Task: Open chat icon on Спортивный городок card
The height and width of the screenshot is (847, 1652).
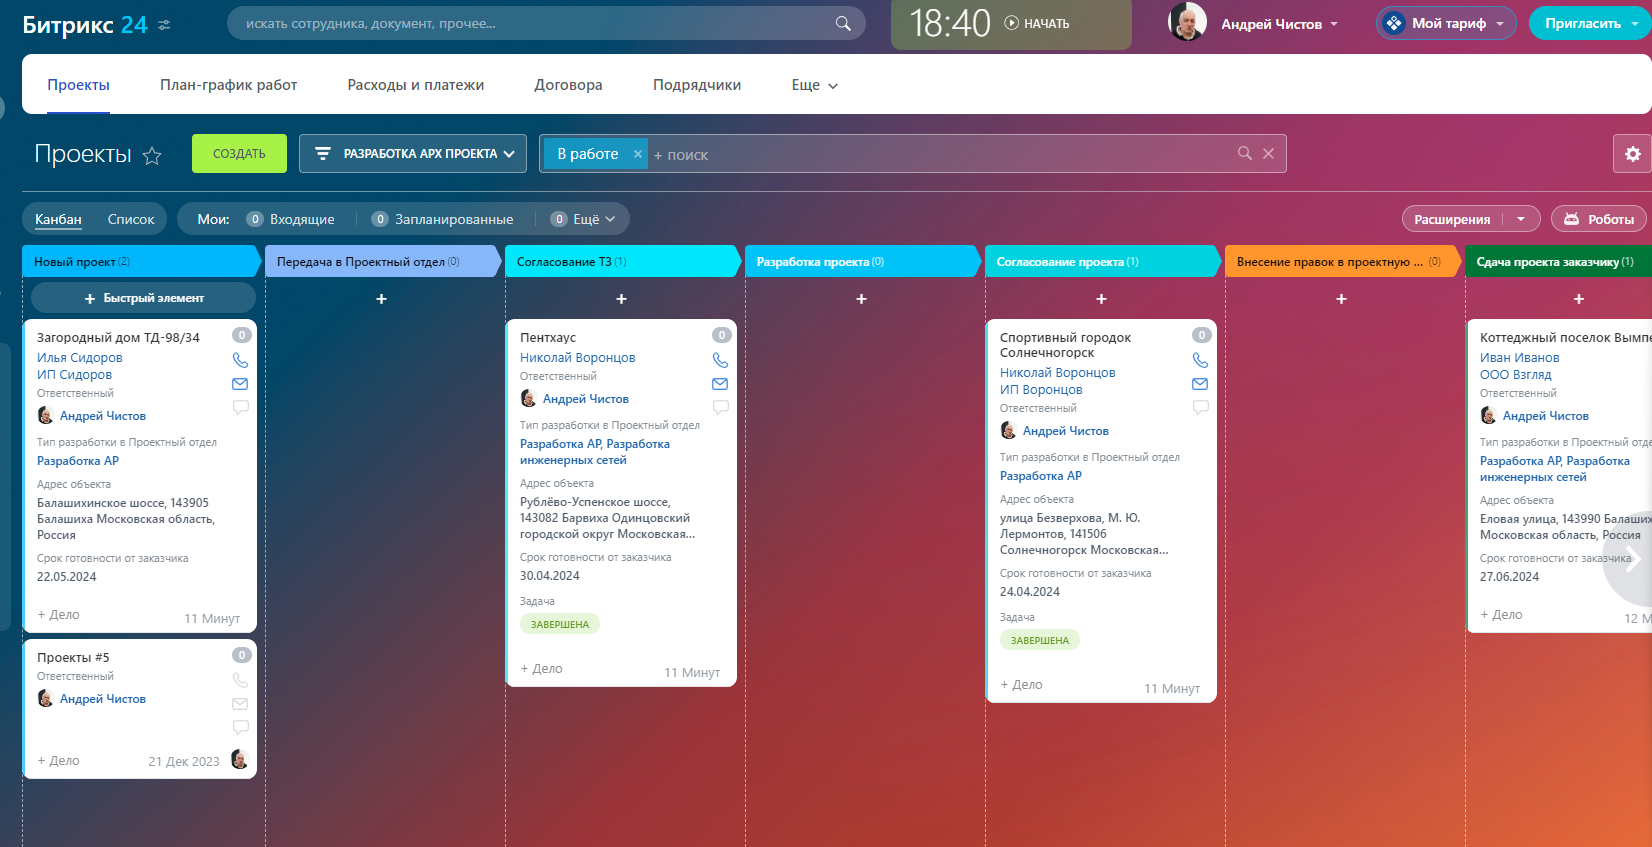Action: [1200, 407]
